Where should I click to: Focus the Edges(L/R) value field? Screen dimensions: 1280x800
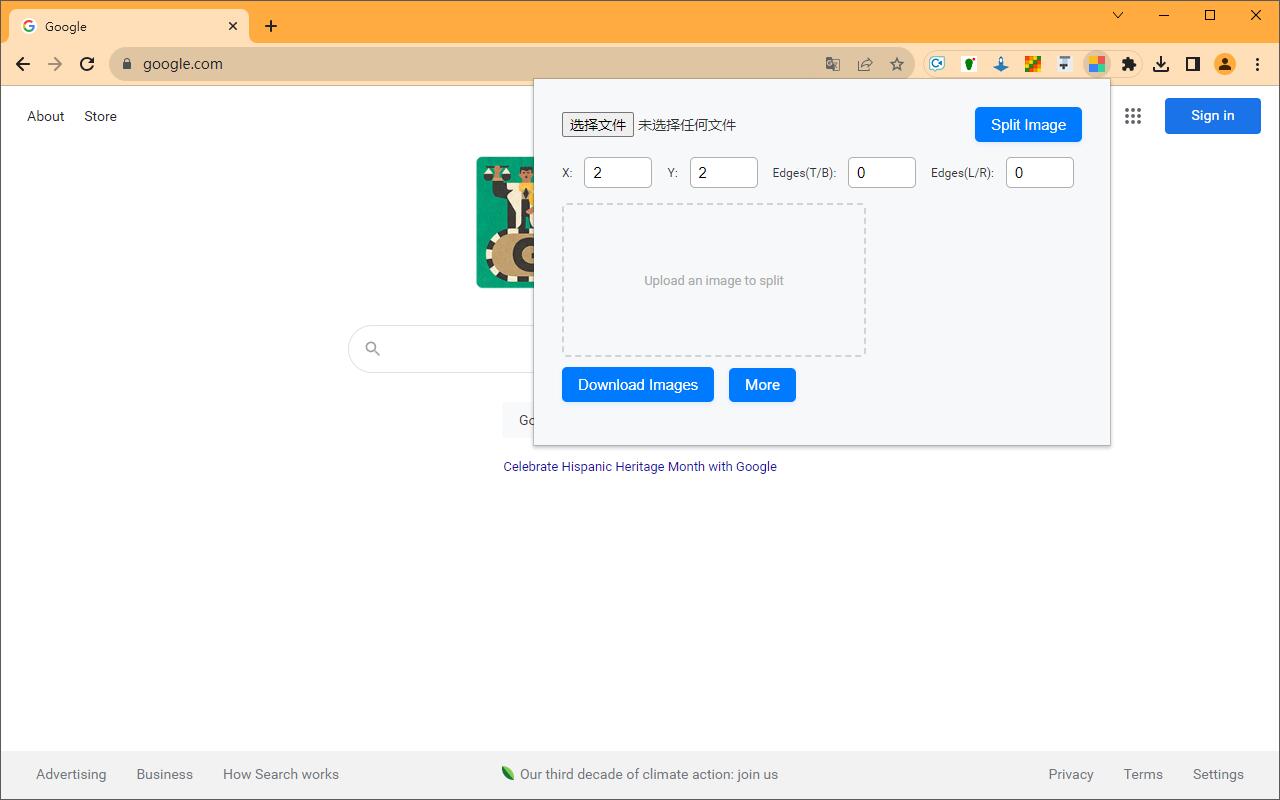pos(1040,172)
